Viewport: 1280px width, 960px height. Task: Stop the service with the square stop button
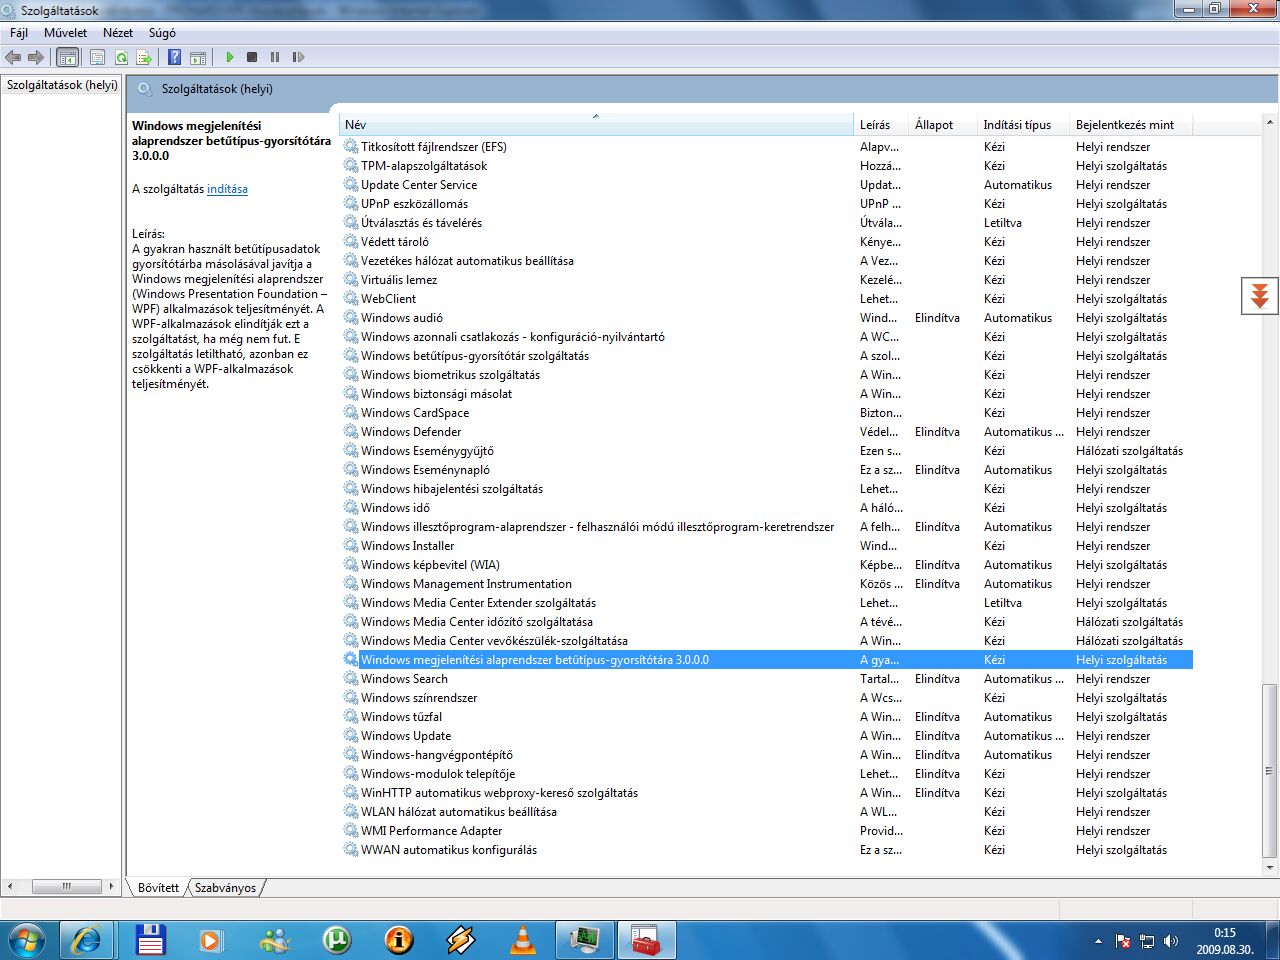click(x=252, y=57)
